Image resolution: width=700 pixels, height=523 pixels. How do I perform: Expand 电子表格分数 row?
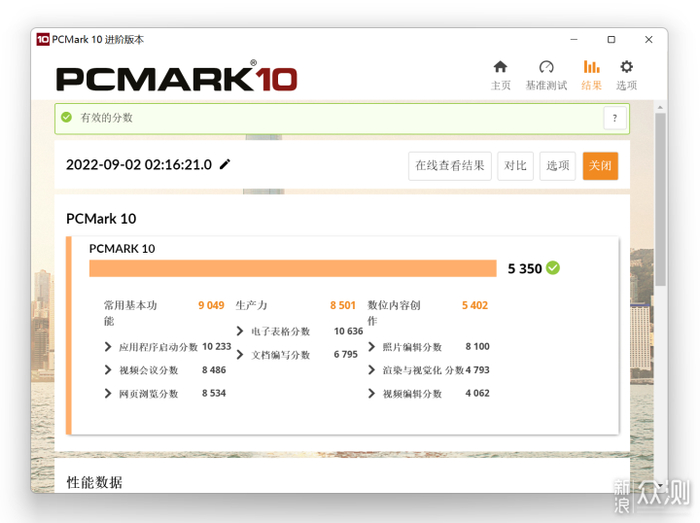pyautogui.click(x=240, y=331)
